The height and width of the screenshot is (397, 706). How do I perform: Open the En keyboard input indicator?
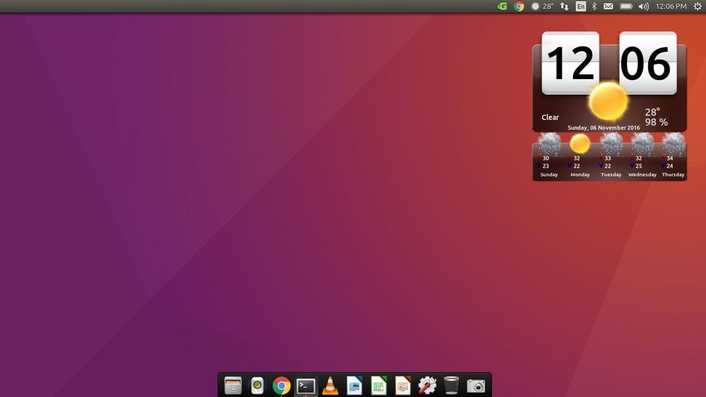[581, 6]
